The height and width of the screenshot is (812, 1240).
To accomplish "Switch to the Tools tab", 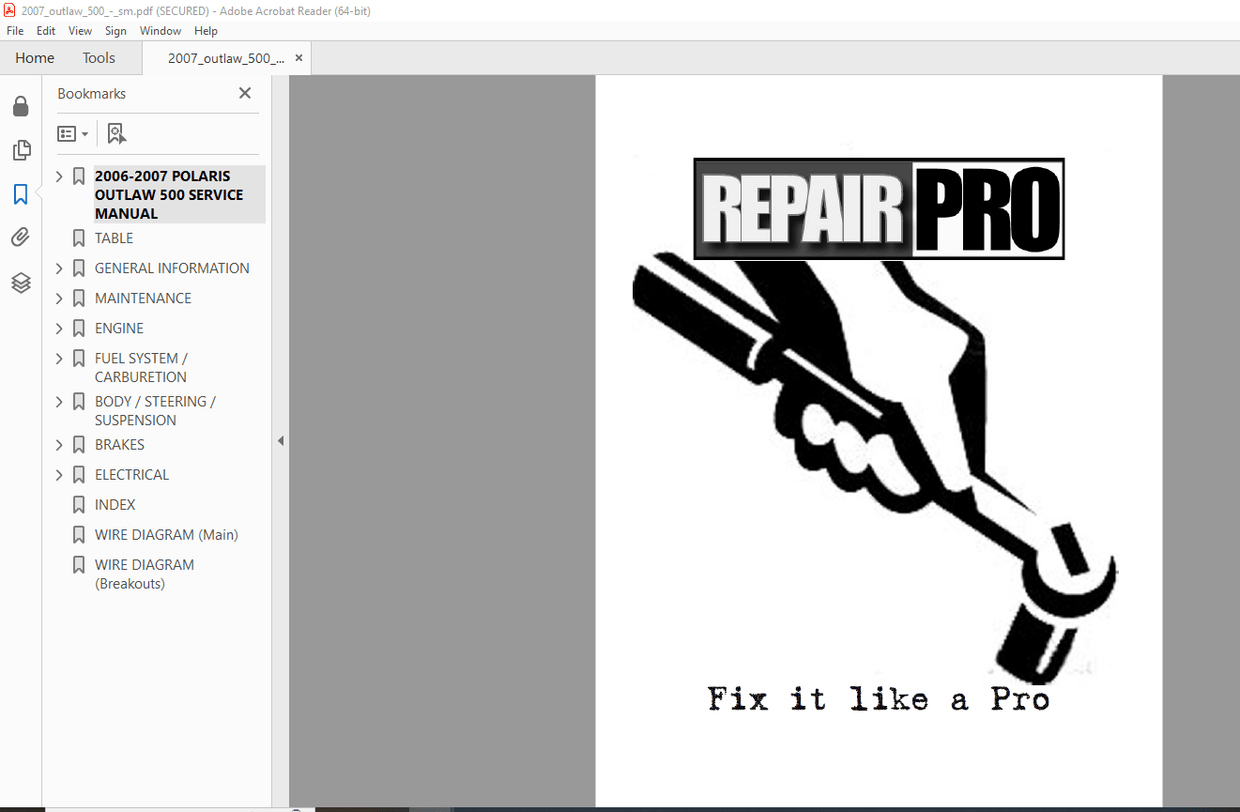I will [98, 57].
